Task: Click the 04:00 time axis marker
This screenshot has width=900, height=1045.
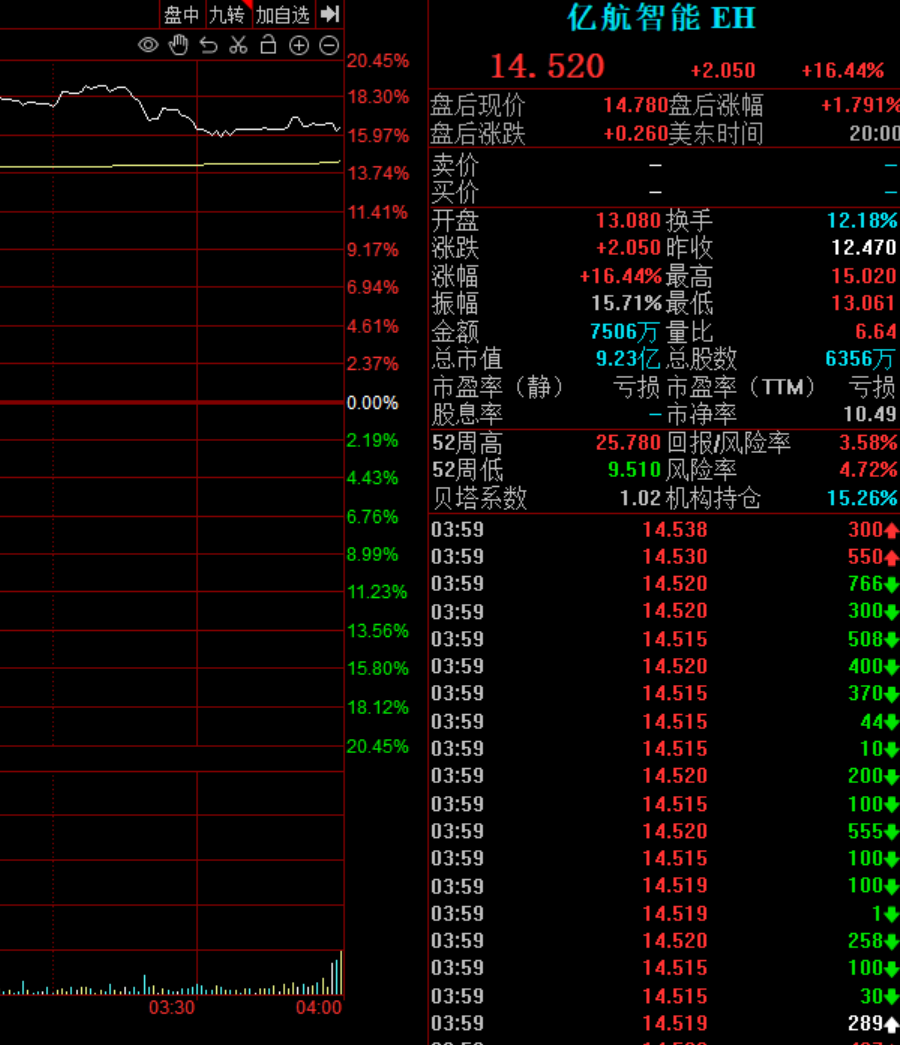Action: 319,1007
